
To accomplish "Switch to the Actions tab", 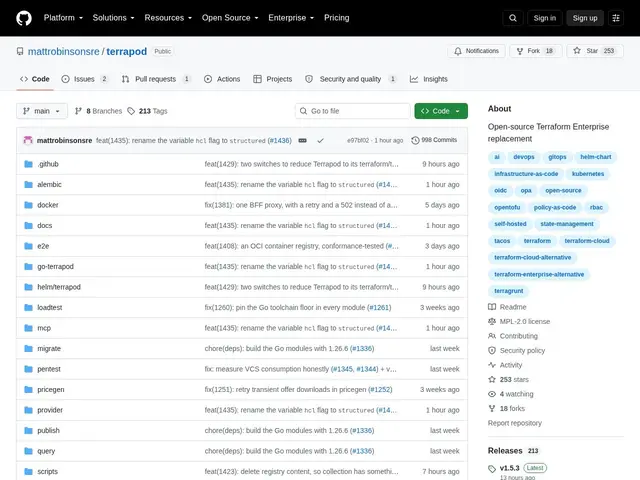I will pyautogui.click(x=222, y=79).
